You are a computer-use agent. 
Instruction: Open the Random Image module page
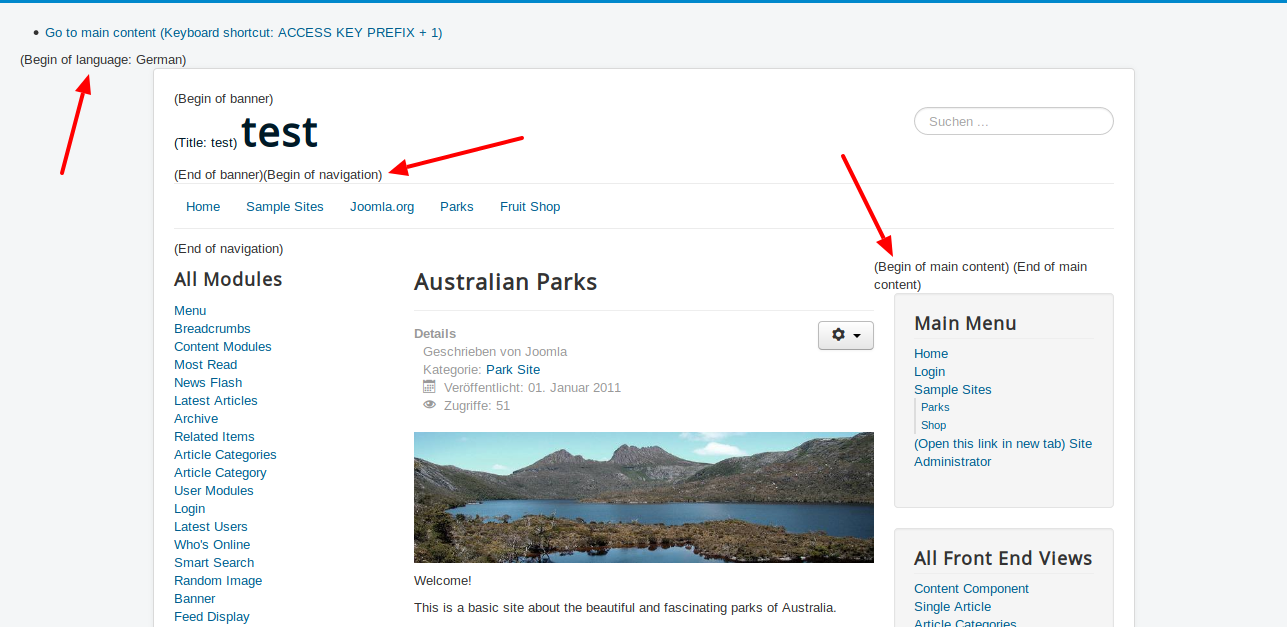click(217, 580)
